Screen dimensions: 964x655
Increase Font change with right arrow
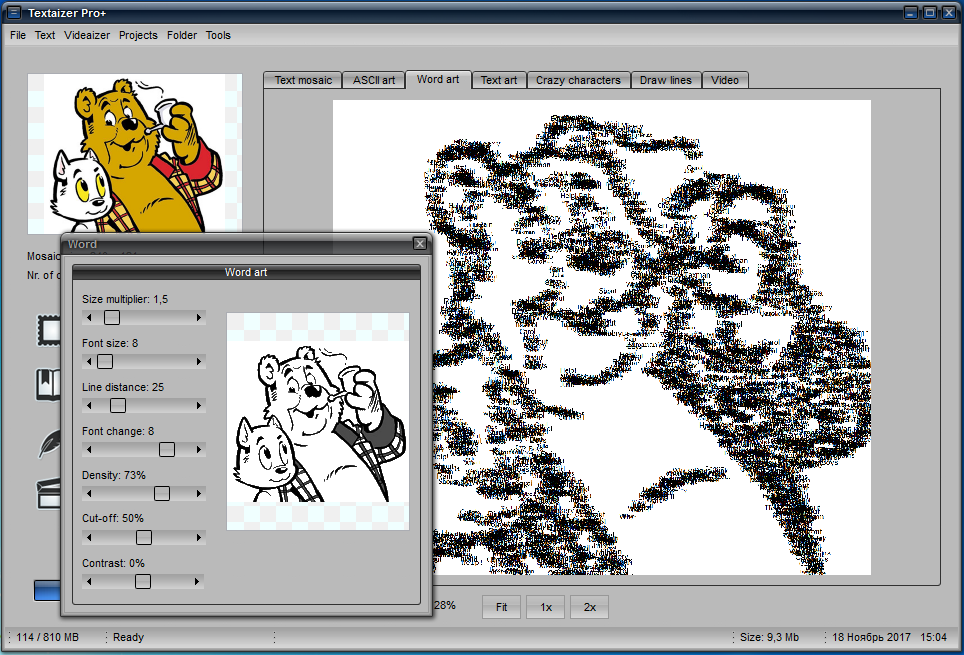199,450
